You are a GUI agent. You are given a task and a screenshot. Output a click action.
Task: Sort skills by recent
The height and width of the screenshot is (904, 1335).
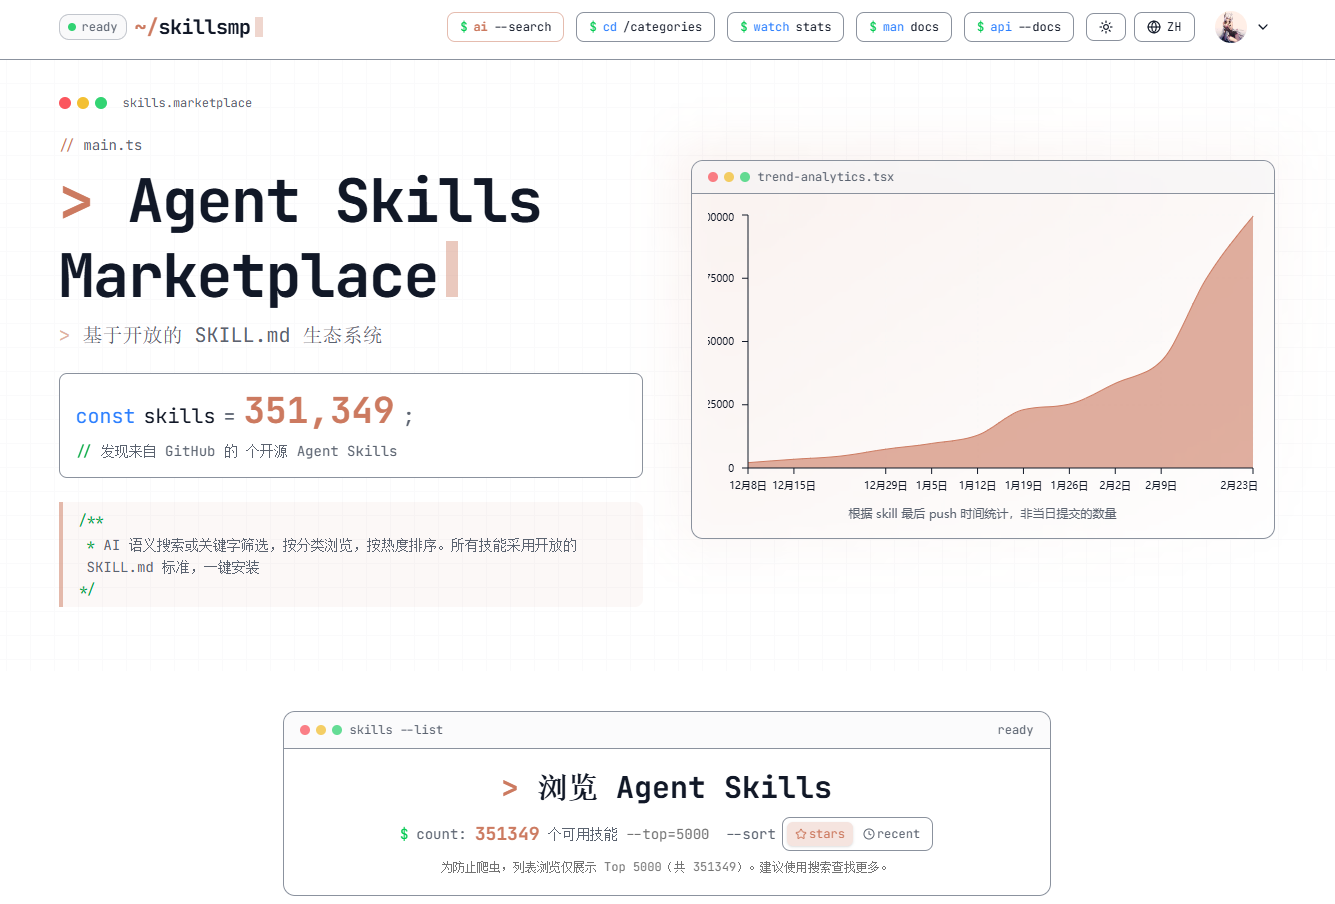coord(892,834)
